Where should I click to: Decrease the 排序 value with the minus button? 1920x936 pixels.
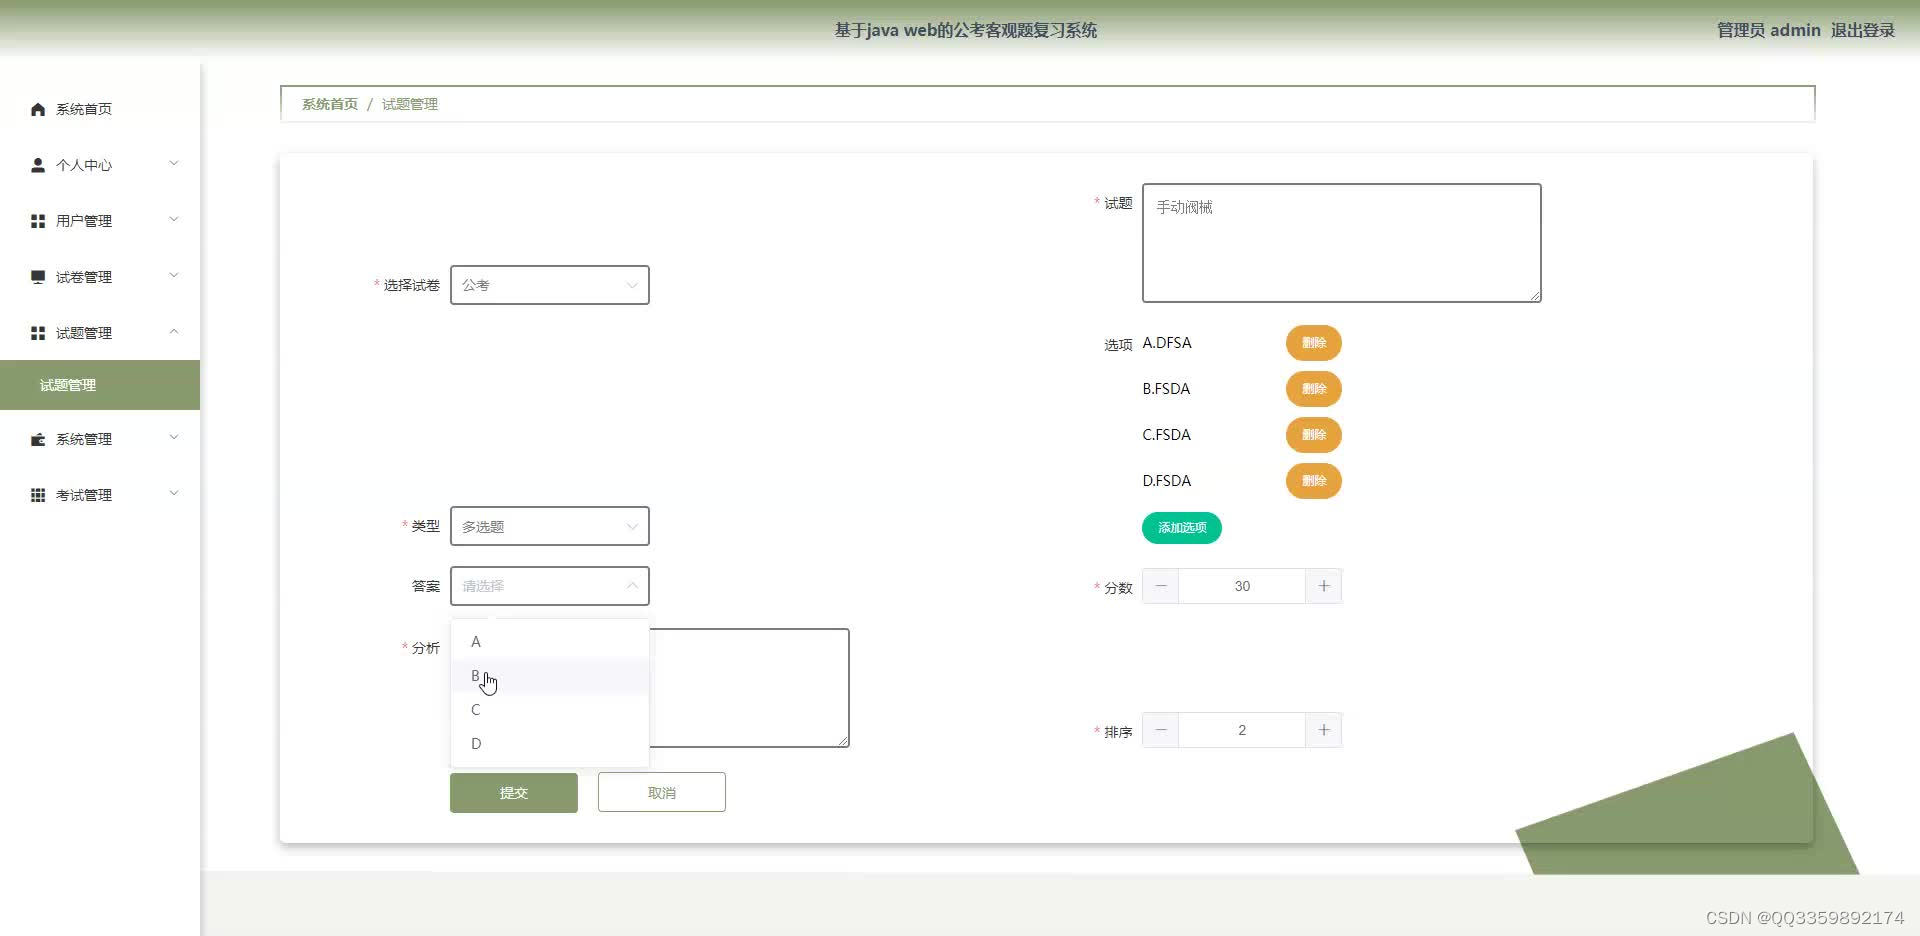1161,730
